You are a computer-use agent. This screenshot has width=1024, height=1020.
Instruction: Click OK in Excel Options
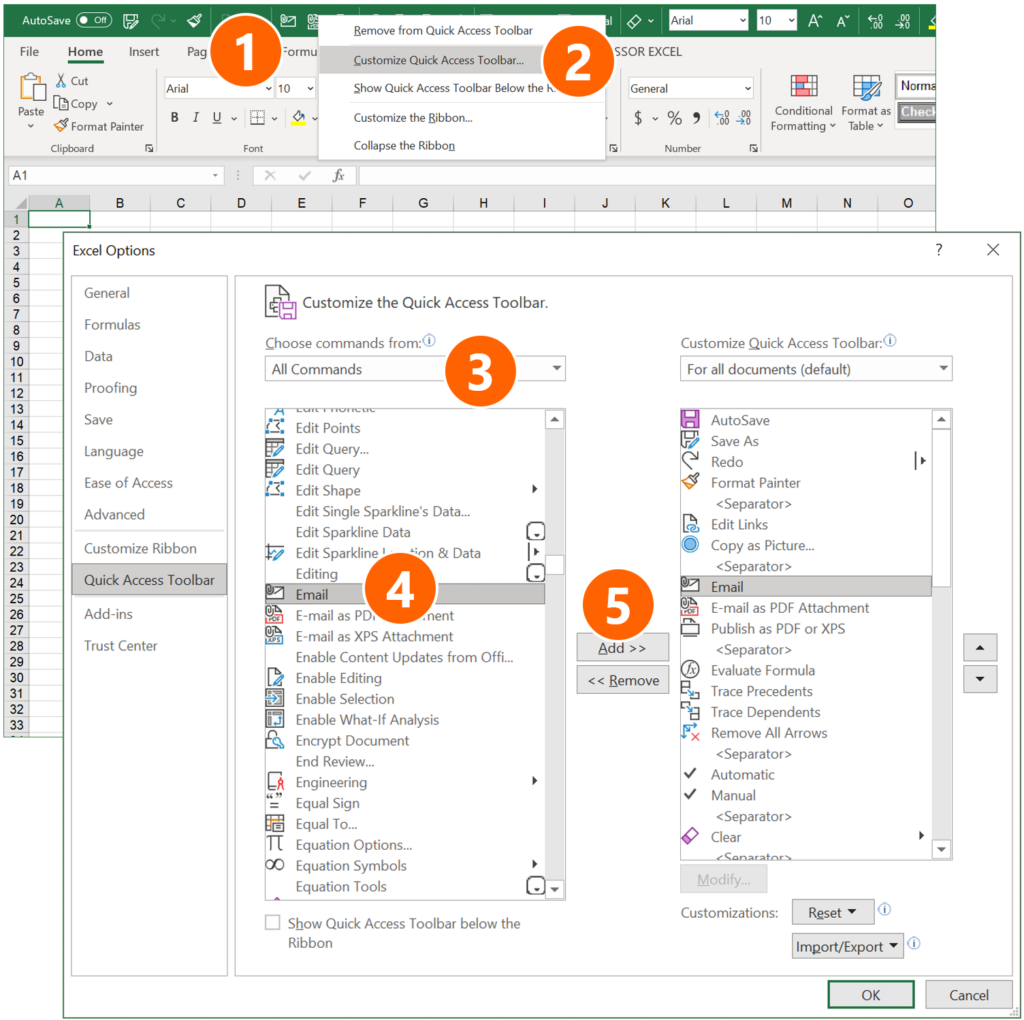[871, 995]
